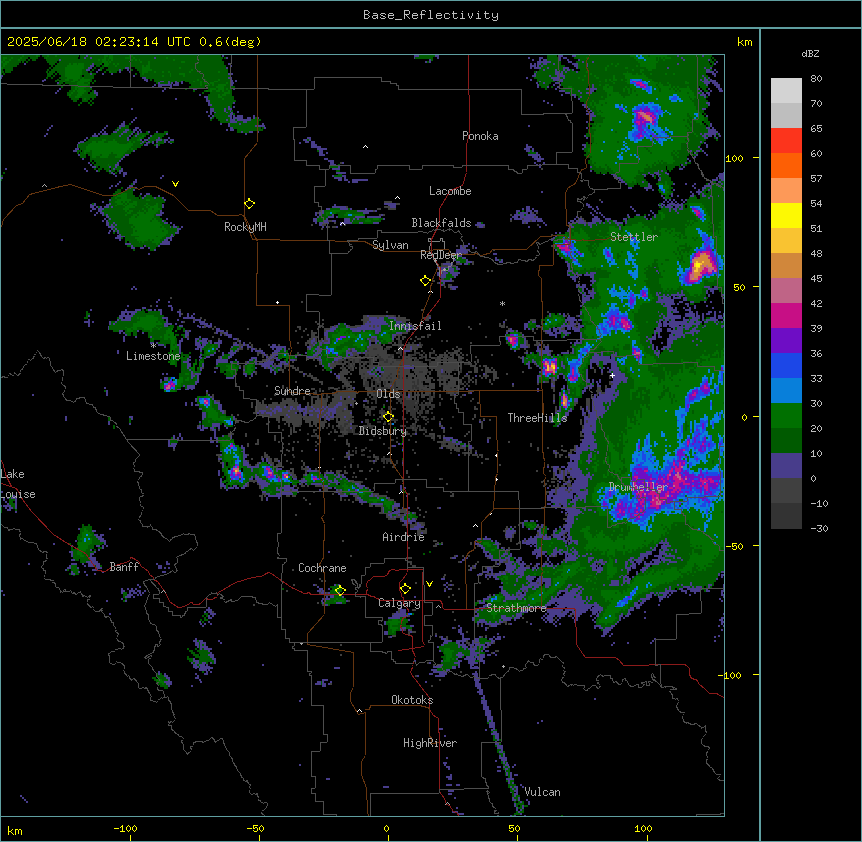
Task: Click the yellow diamond marker above Didsbury
Action: 388,417
